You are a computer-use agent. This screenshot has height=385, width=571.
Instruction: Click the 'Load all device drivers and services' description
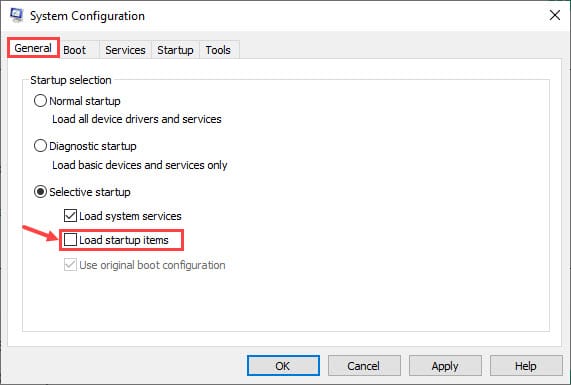[x=137, y=119]
